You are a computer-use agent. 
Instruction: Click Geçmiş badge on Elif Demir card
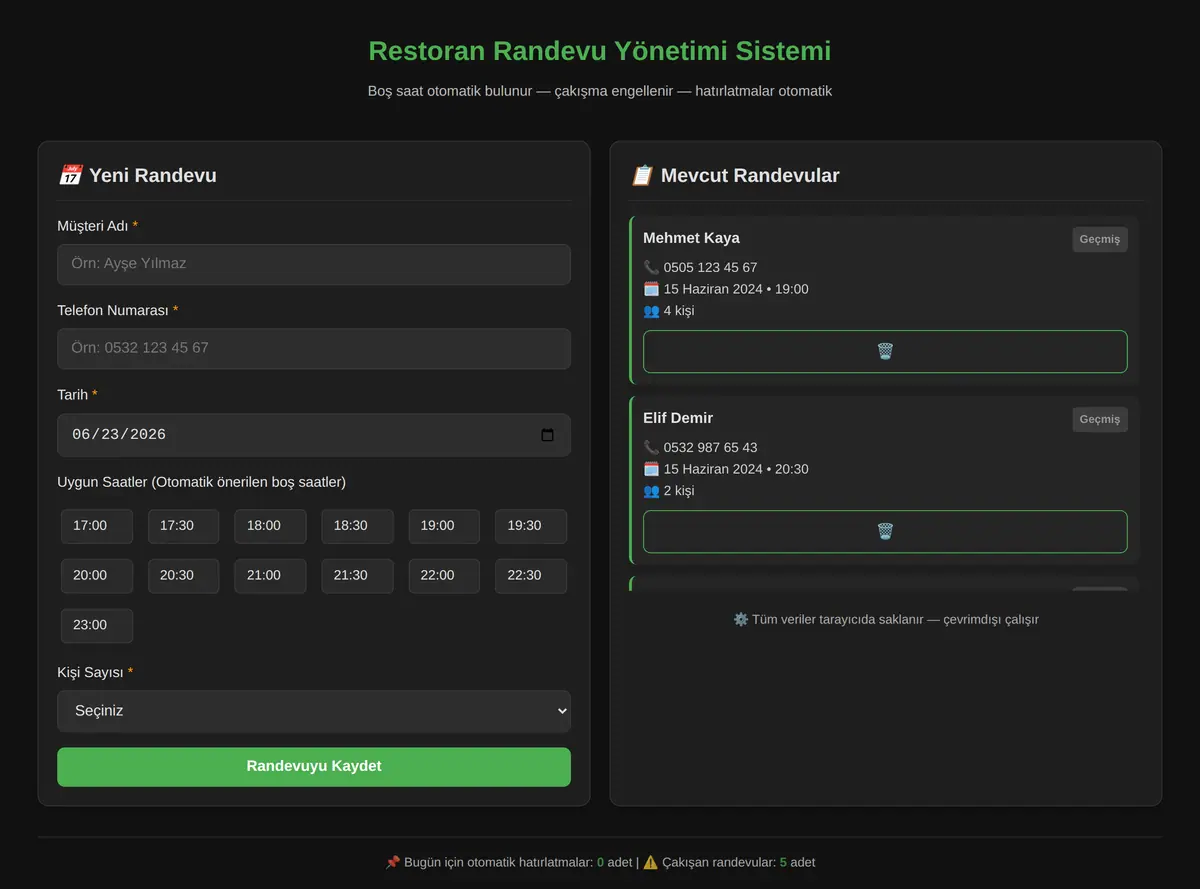point(1100,420)
